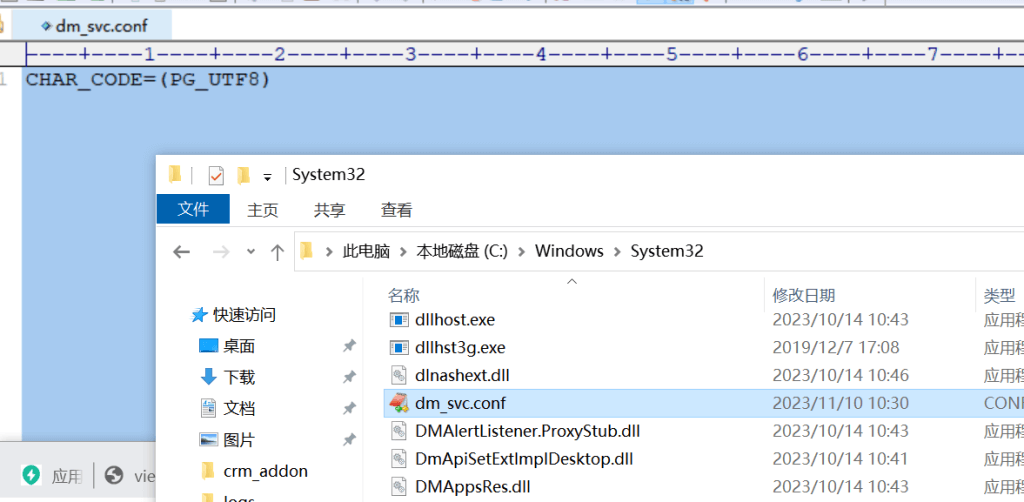The height and width of the screenshot is (502, 1024).
Task: Click the Explorer back arrow
Action: click(181, 252)
